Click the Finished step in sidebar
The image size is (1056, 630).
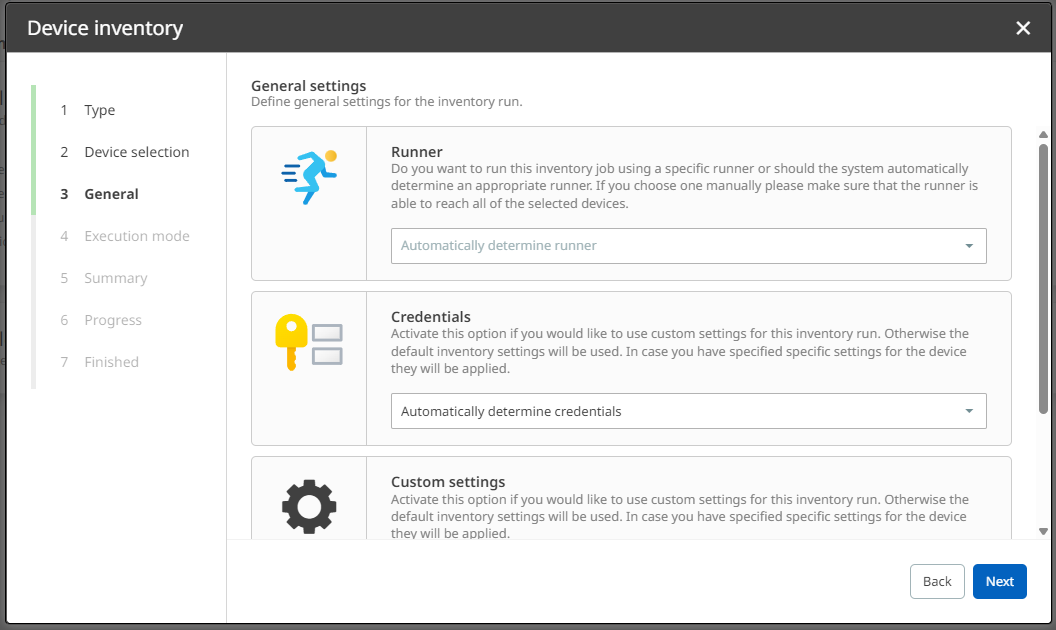pyautogui.click(x=111, y=362)
